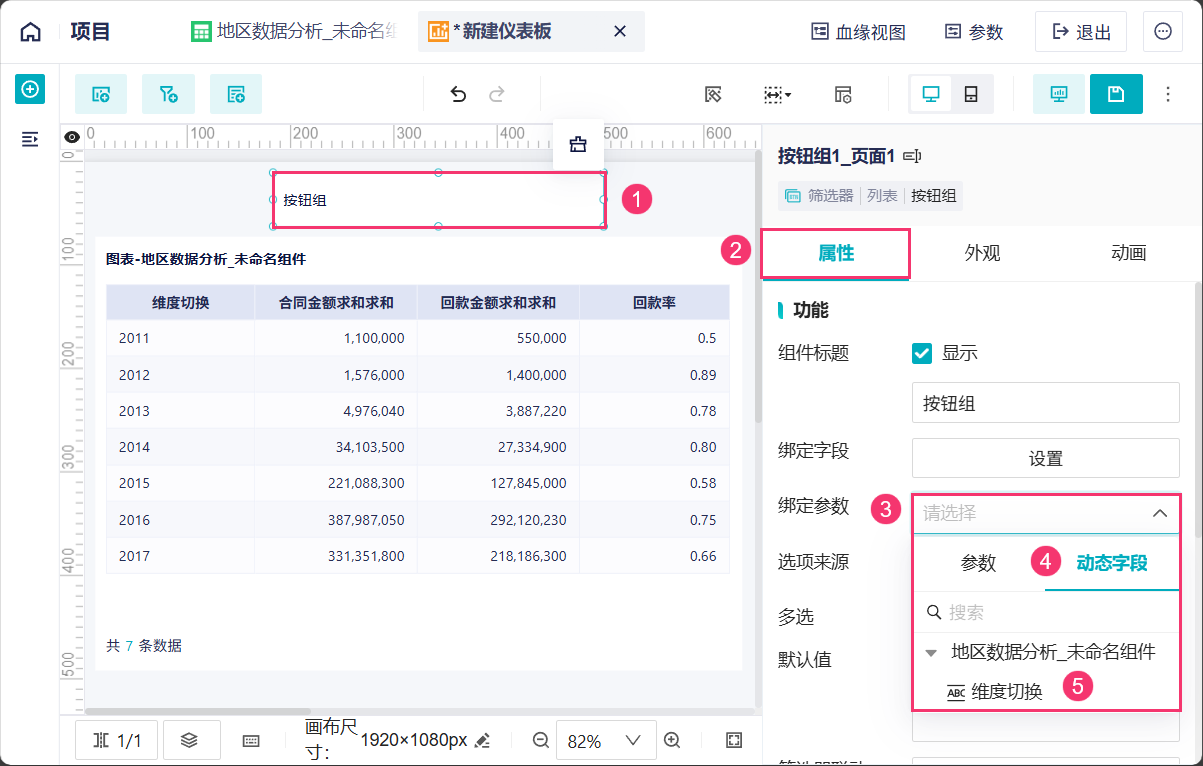Click the 组件标题 text input
Image resolution: width=1203 pixels, height=766 pixels.
click(x=1045, y=404)
